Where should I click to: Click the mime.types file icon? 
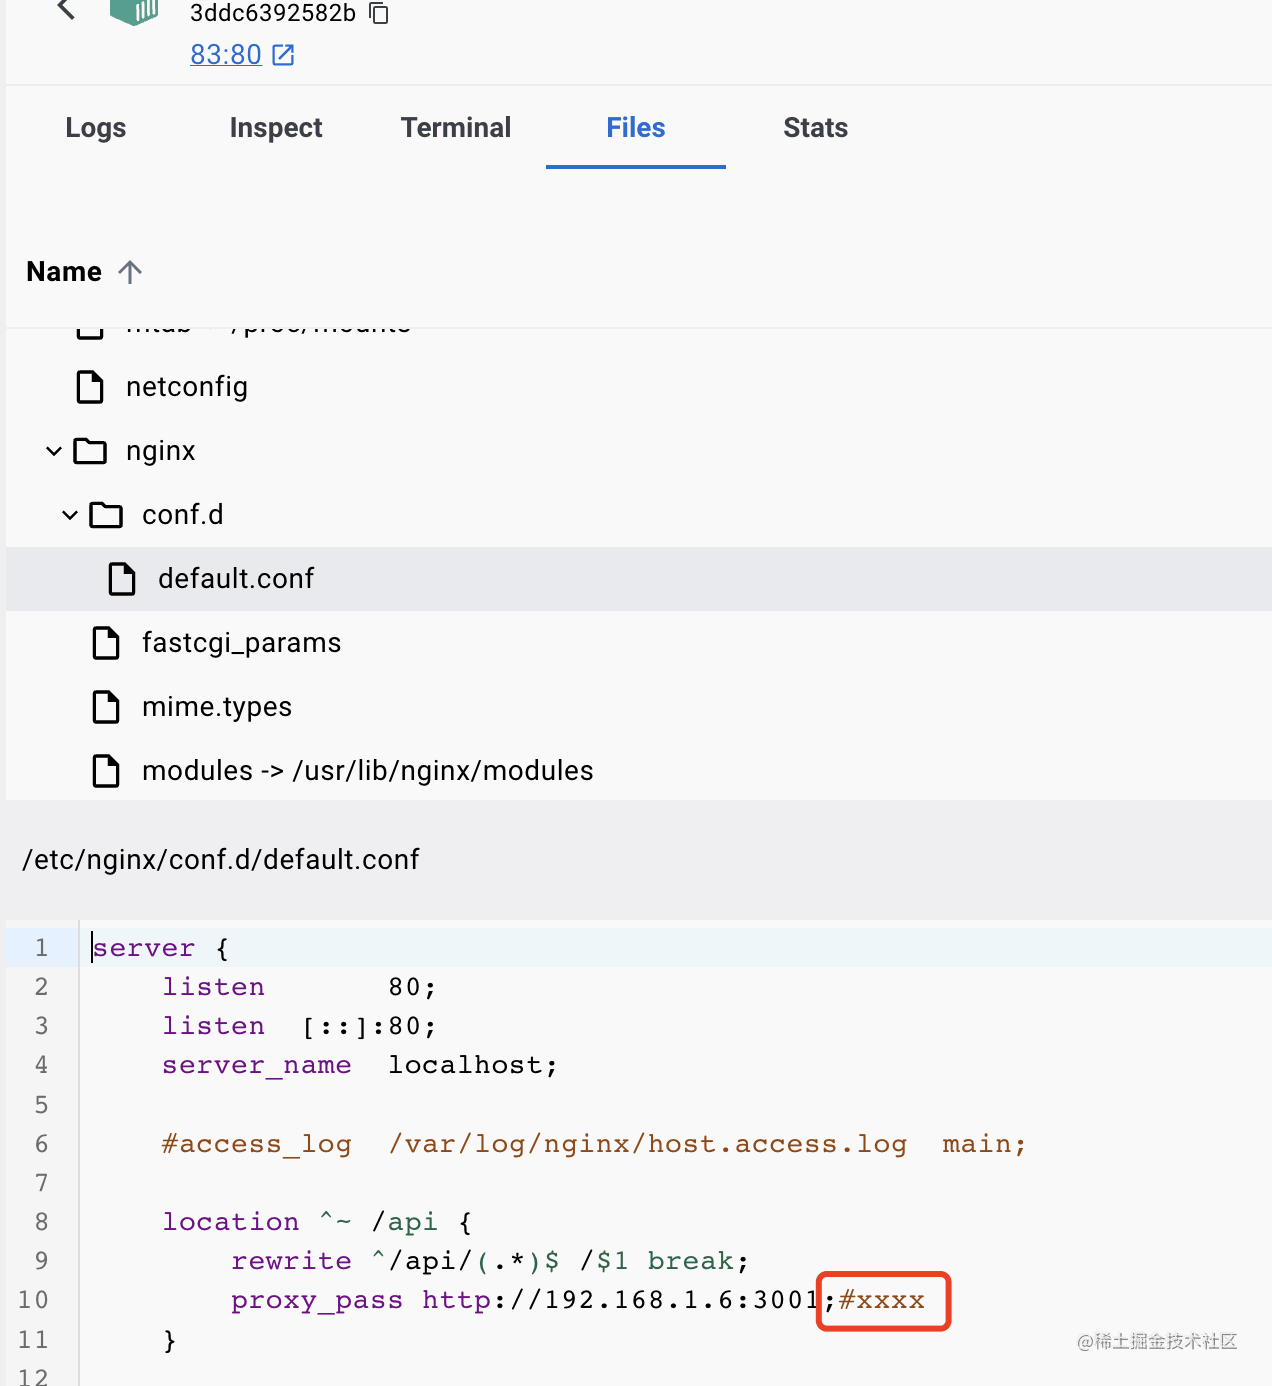[106, 707]
